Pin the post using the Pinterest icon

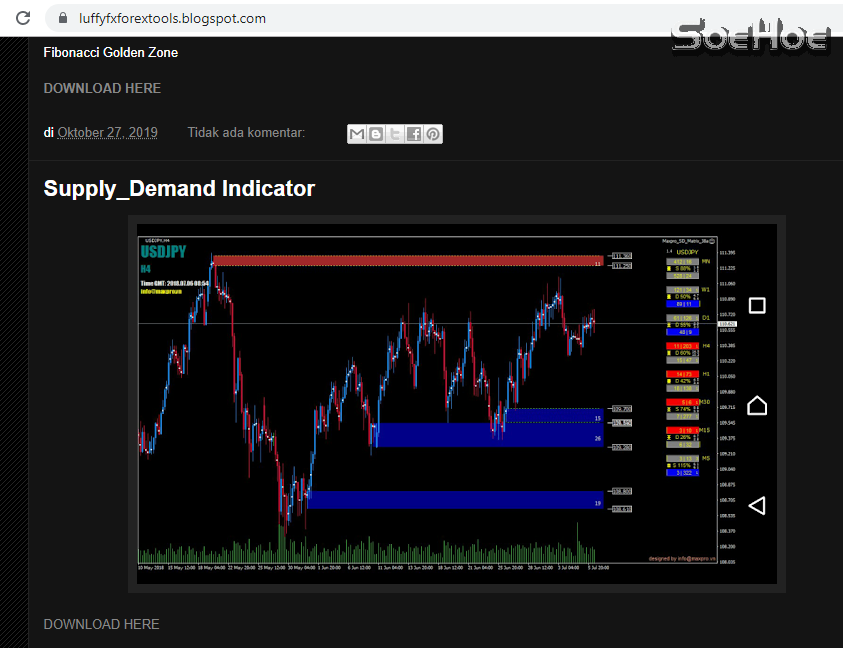[433, 133]
